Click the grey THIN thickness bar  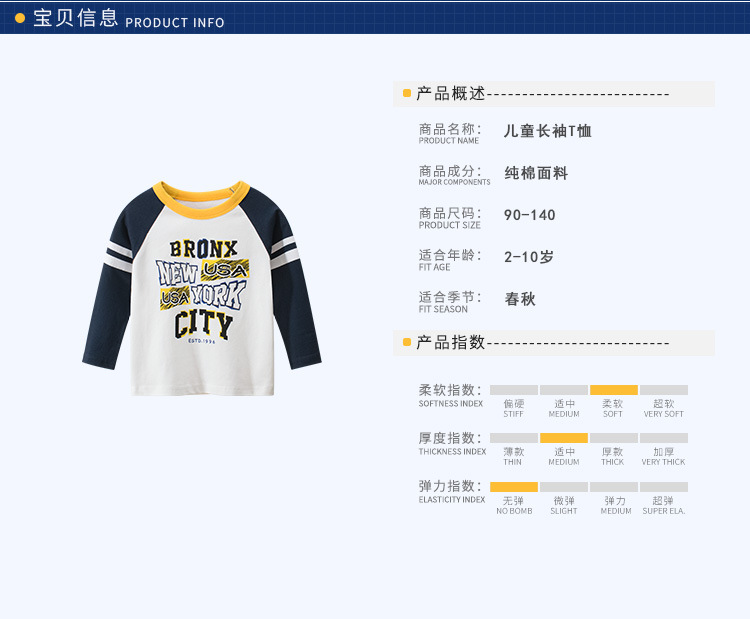pos(514,438)
